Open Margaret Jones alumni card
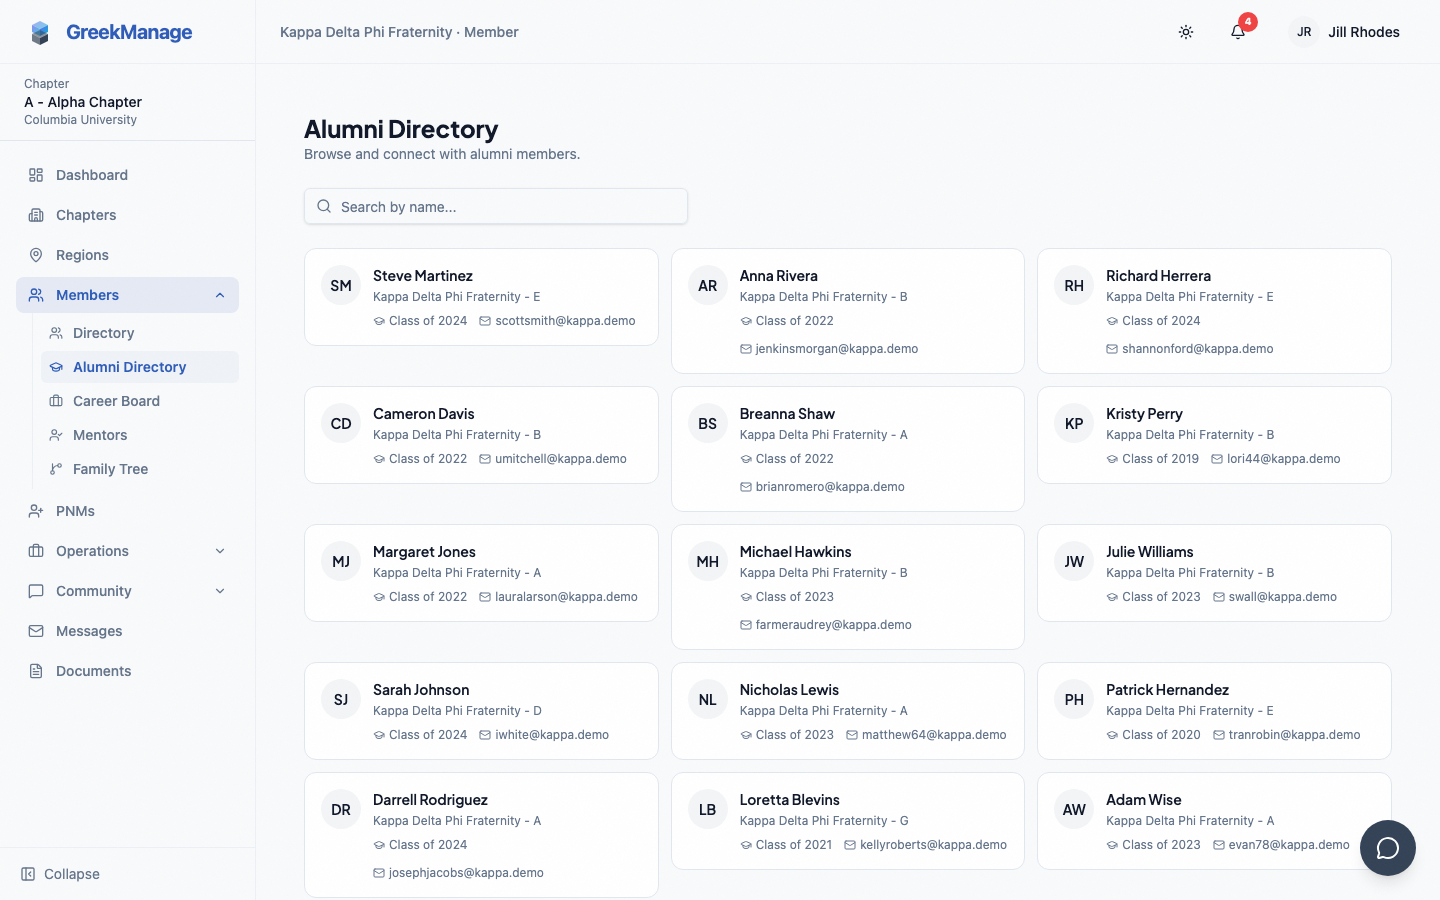 click(481, 573)
